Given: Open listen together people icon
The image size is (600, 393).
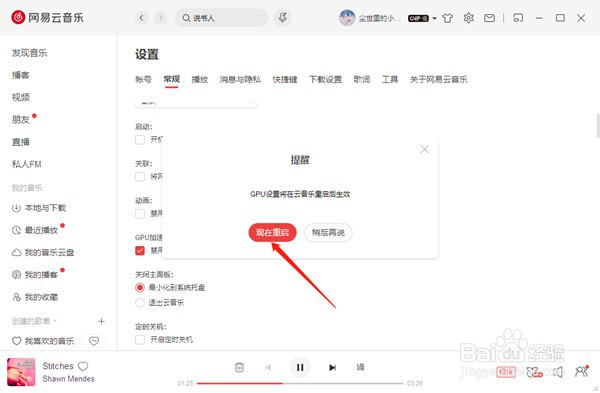Looking at the screenshot, I should point(582,371).
